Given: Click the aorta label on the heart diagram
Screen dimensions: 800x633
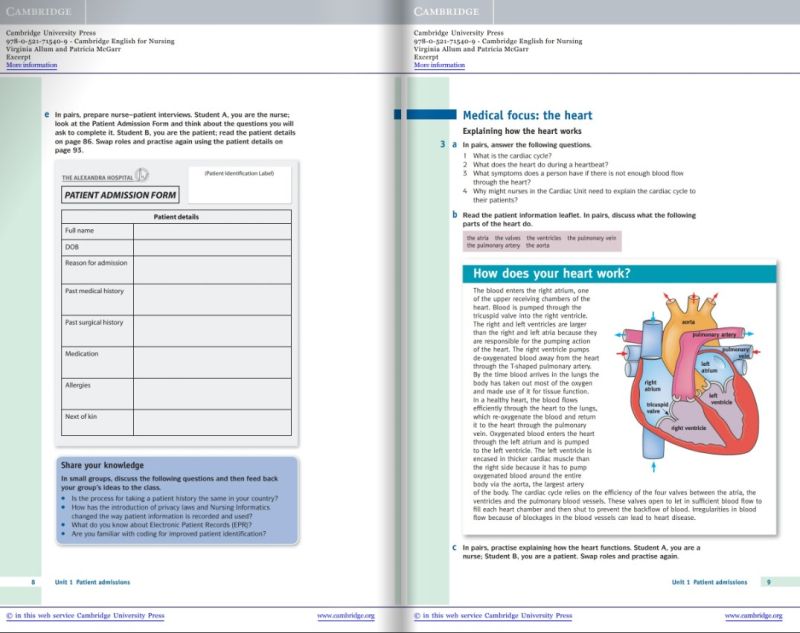Looking at the screenshot, I should click(688, 323).
